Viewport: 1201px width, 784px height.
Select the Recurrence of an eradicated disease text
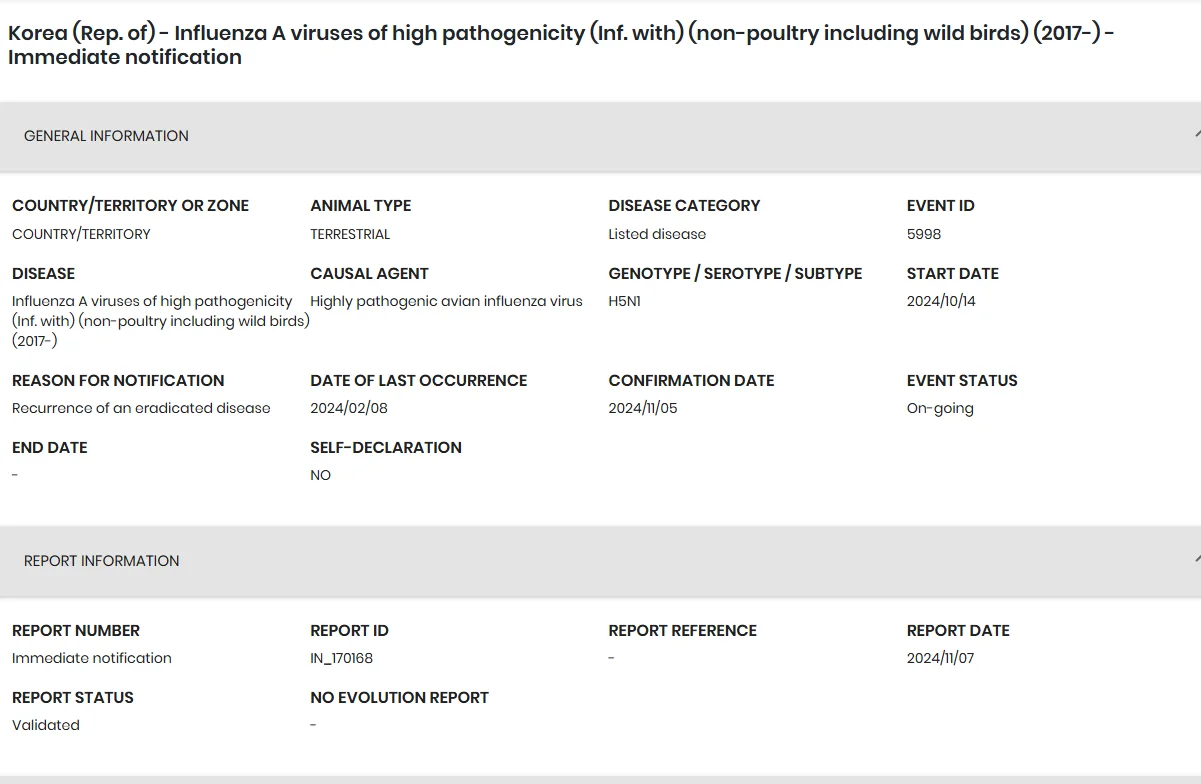141,408
